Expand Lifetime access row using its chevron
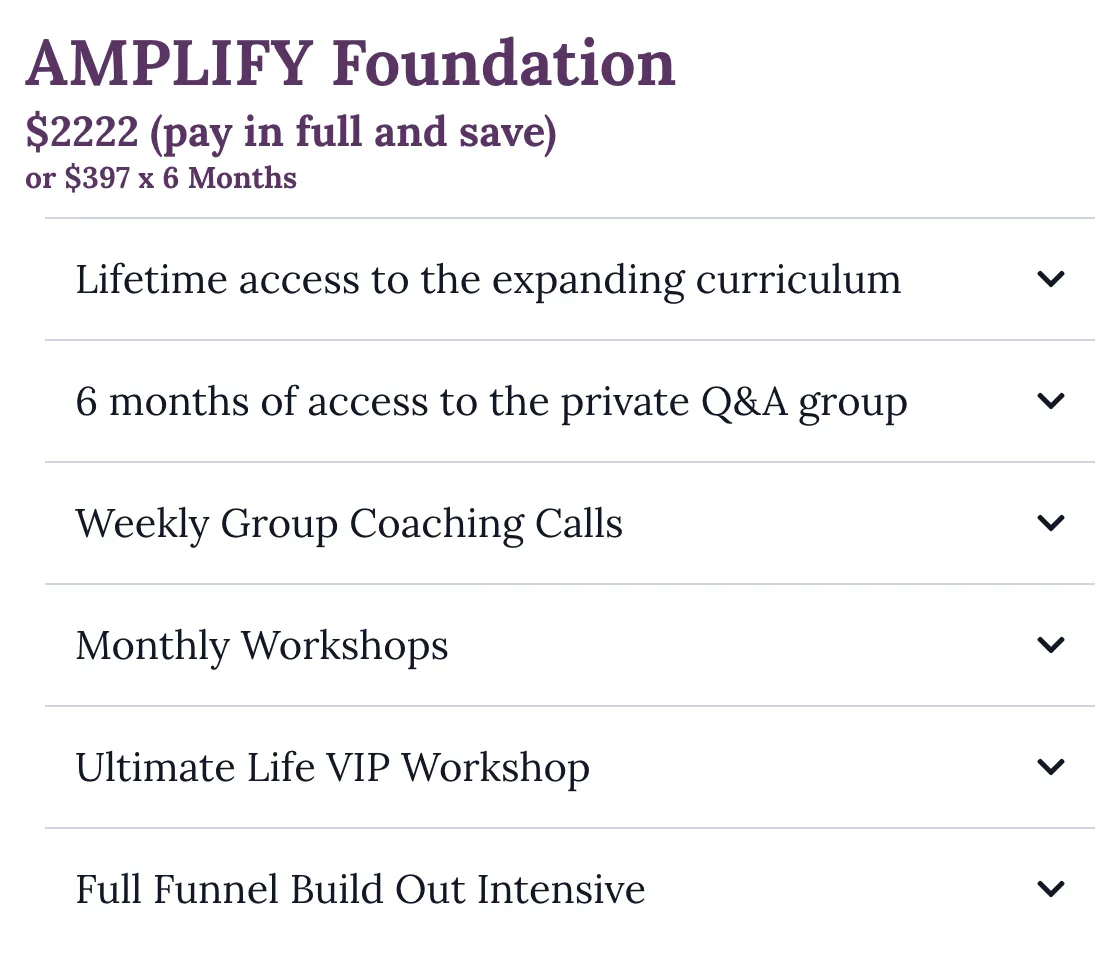 click(1050, 279)
